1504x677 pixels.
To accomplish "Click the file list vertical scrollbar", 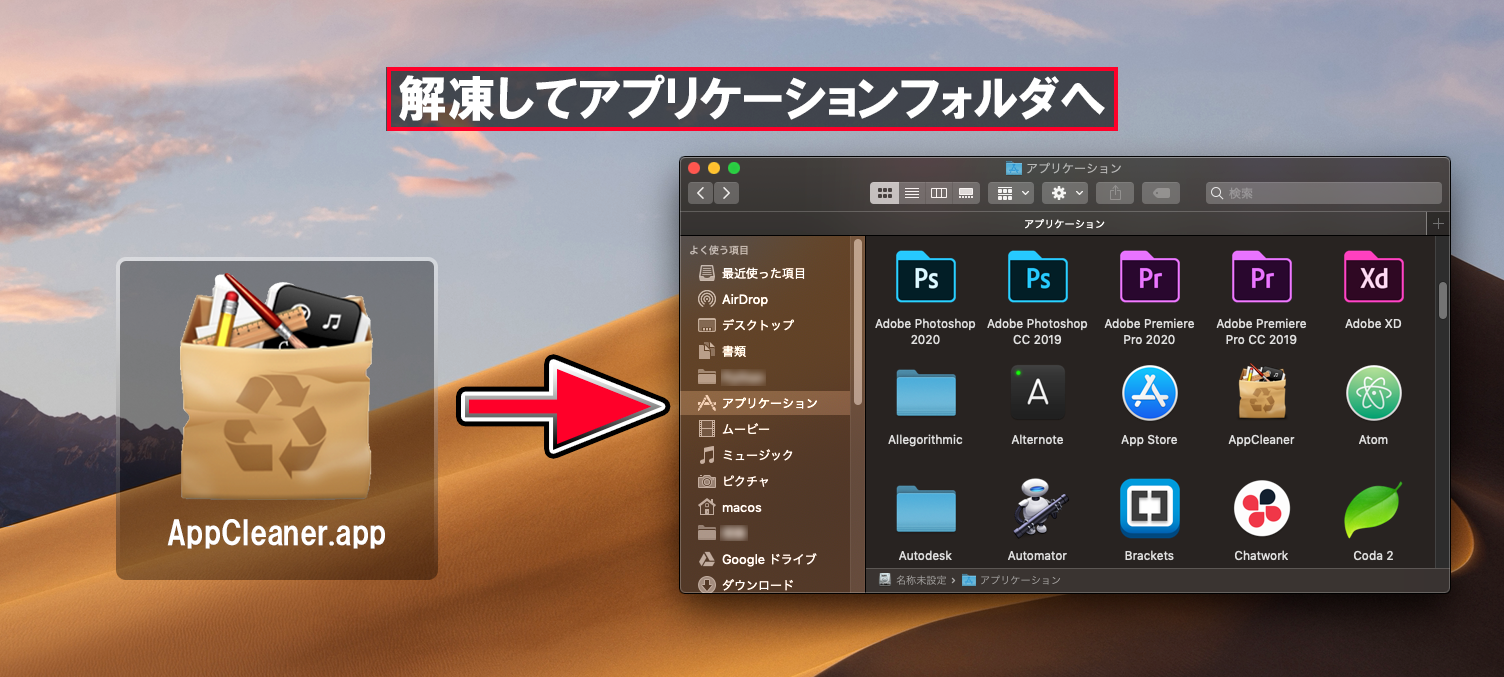I will [x=1442, y=301].
